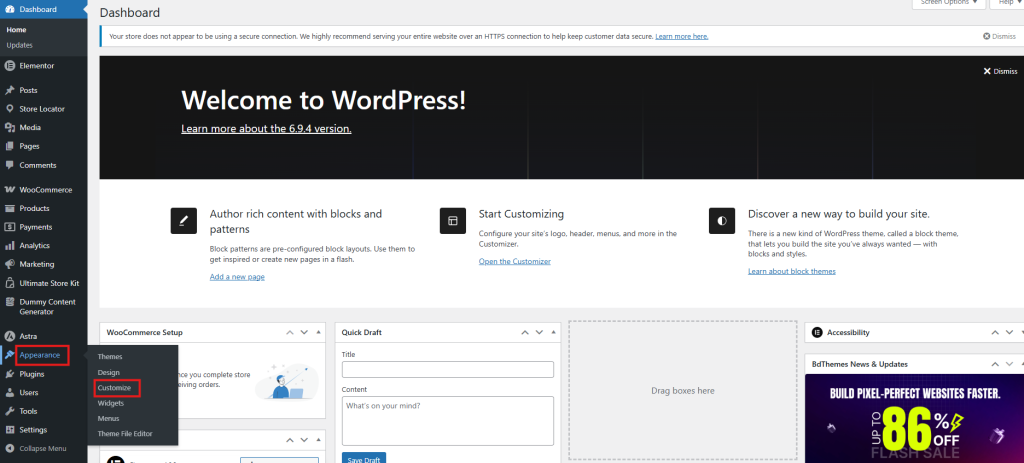
Task: Move Accessibility widget down
Action: tap(1010, 332)
